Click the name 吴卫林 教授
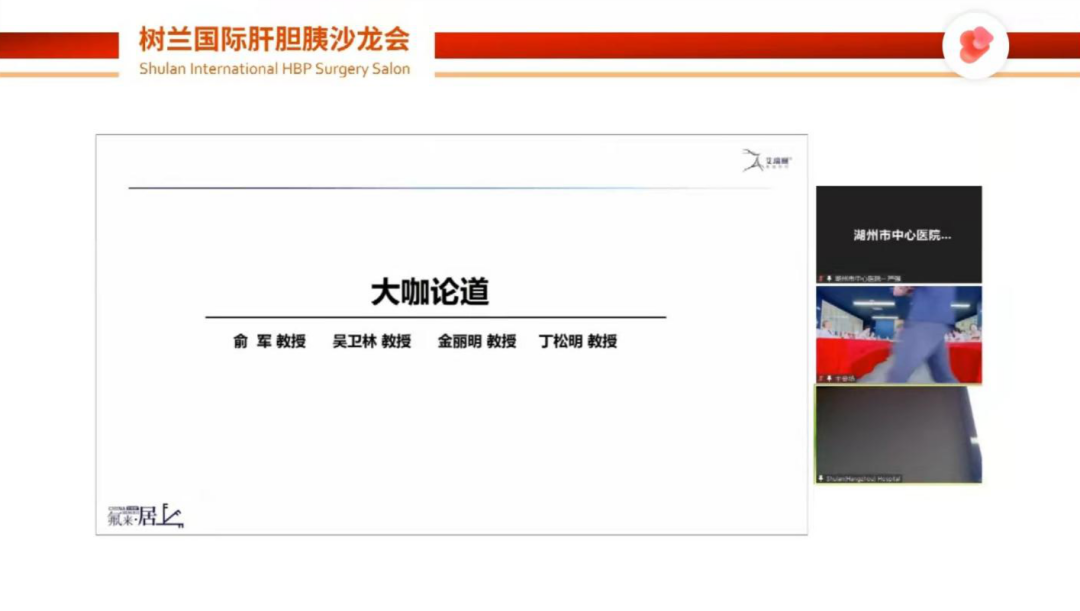 tap(372, 341)
